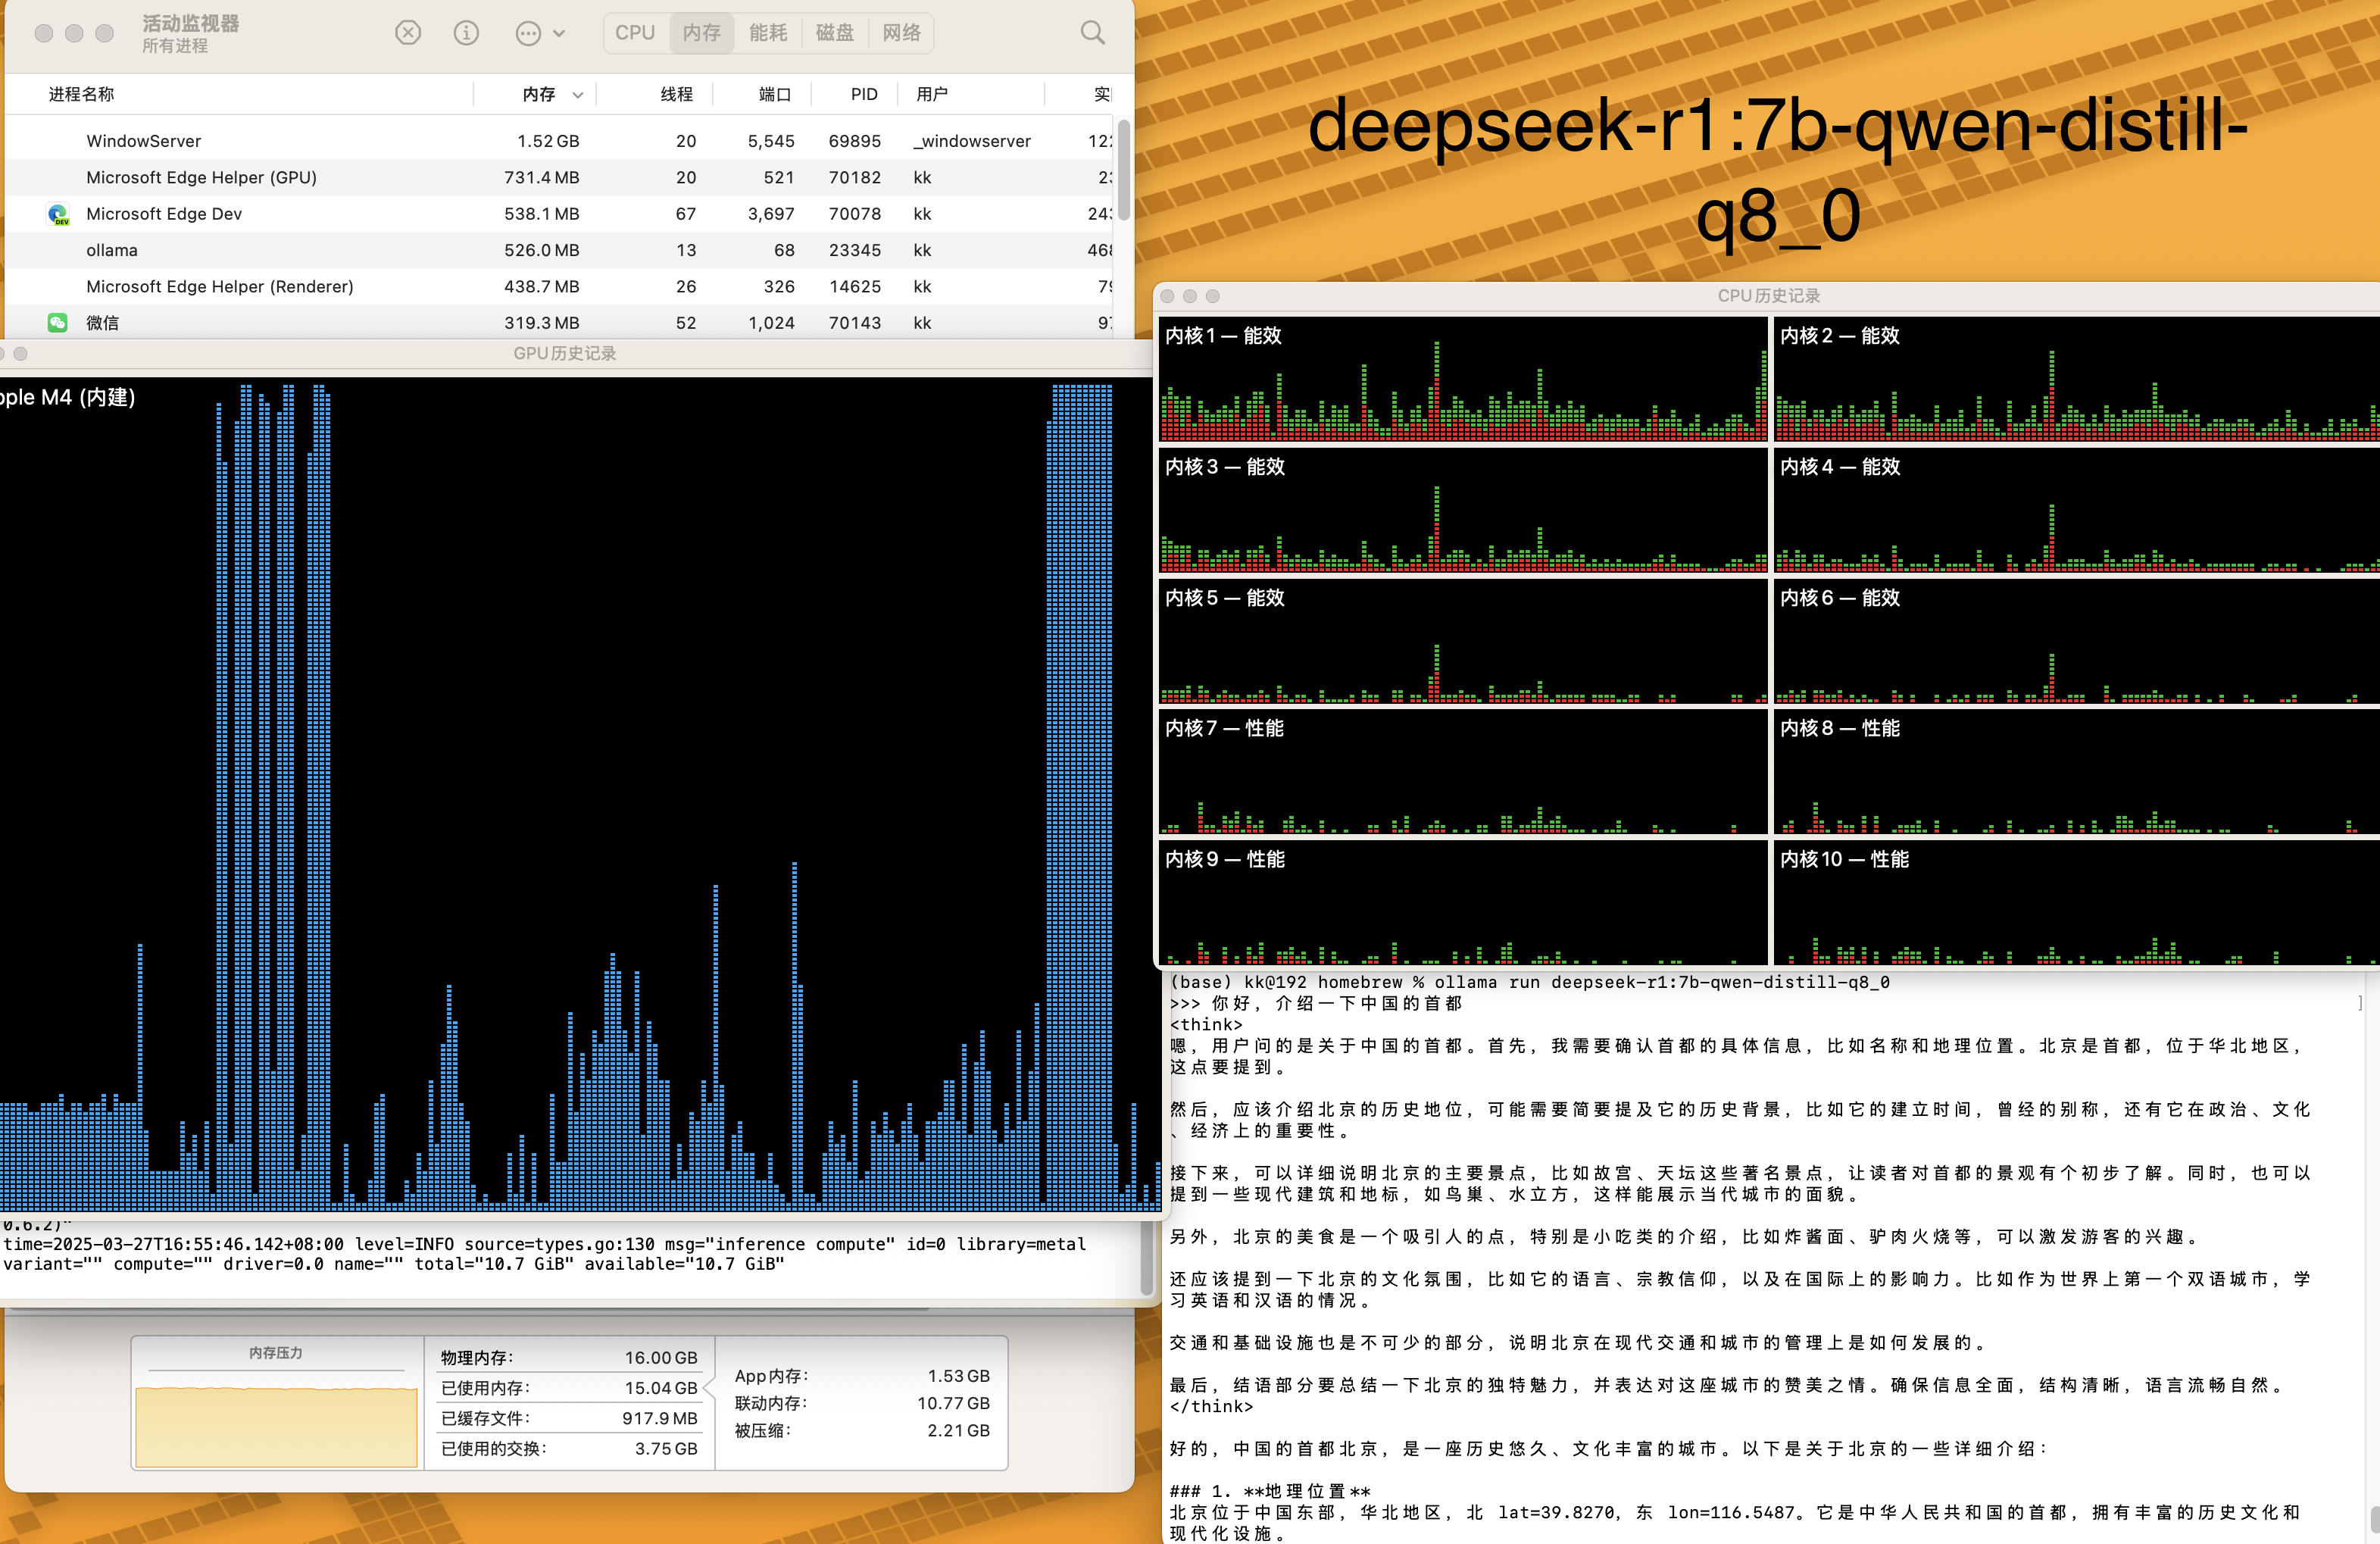Click the process list vertical scrollbar
This screenshot has width=2380, height=1544.
(1123, 170)
